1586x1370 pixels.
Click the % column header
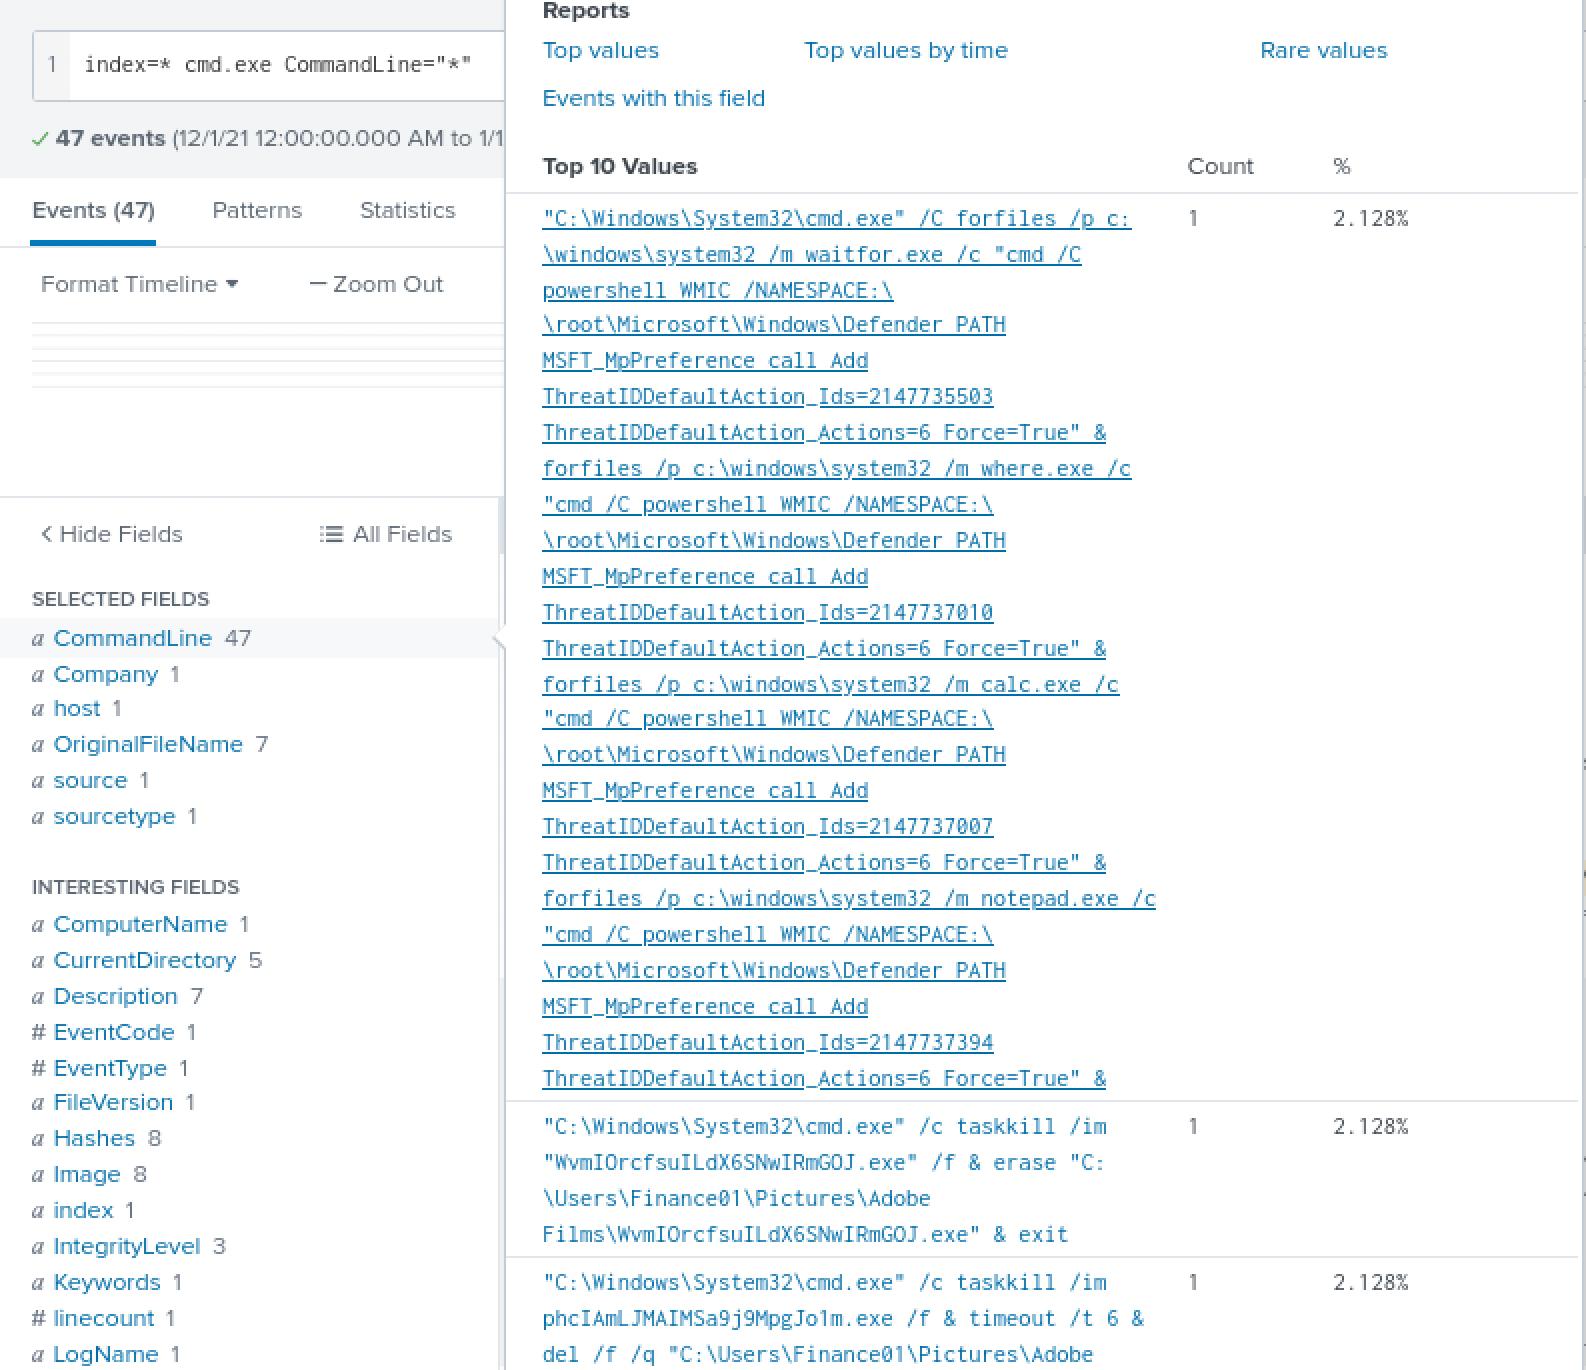pos(1342,166)
